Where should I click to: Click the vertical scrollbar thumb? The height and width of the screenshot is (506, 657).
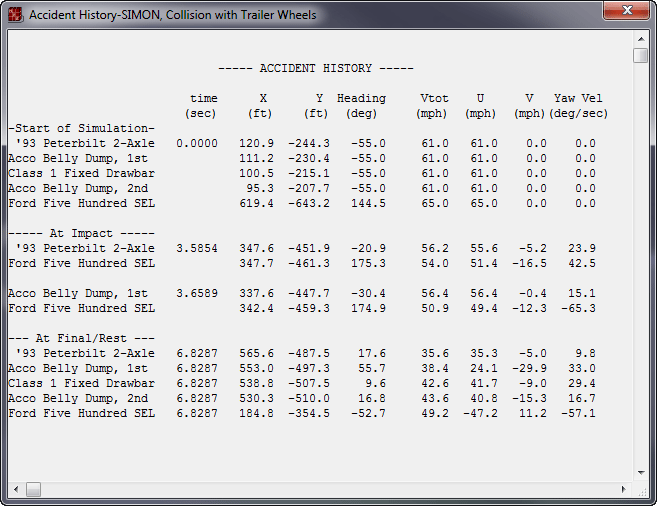pos(640,55)
